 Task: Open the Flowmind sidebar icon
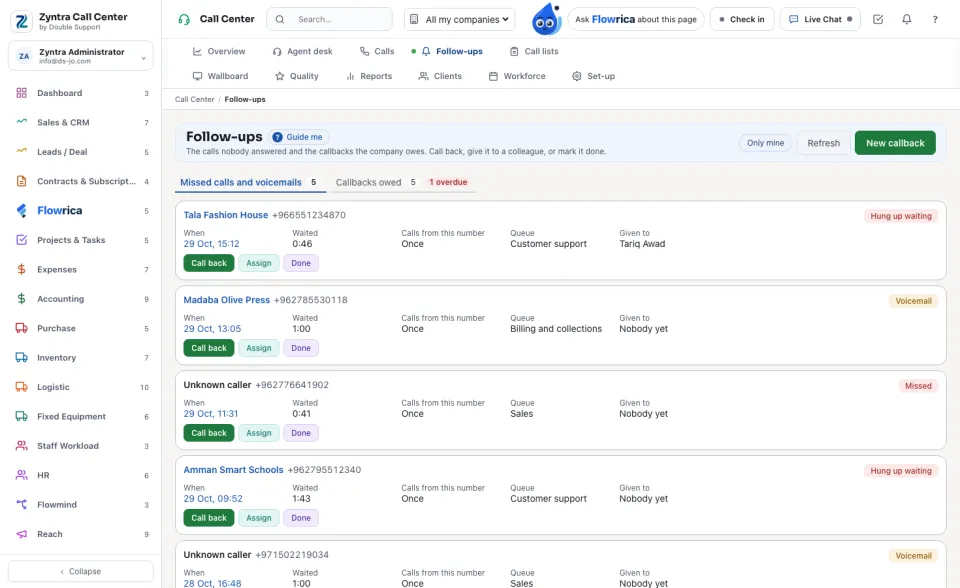[21, 505]
